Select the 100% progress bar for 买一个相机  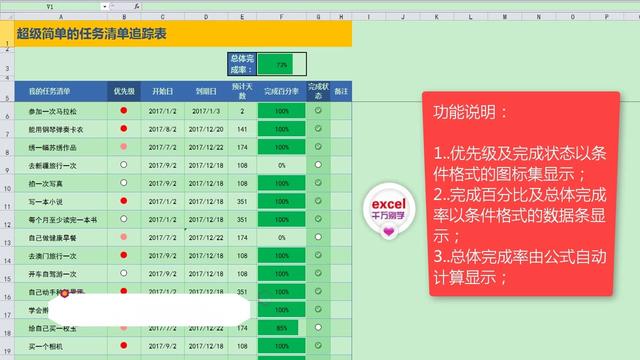point(282,346)
